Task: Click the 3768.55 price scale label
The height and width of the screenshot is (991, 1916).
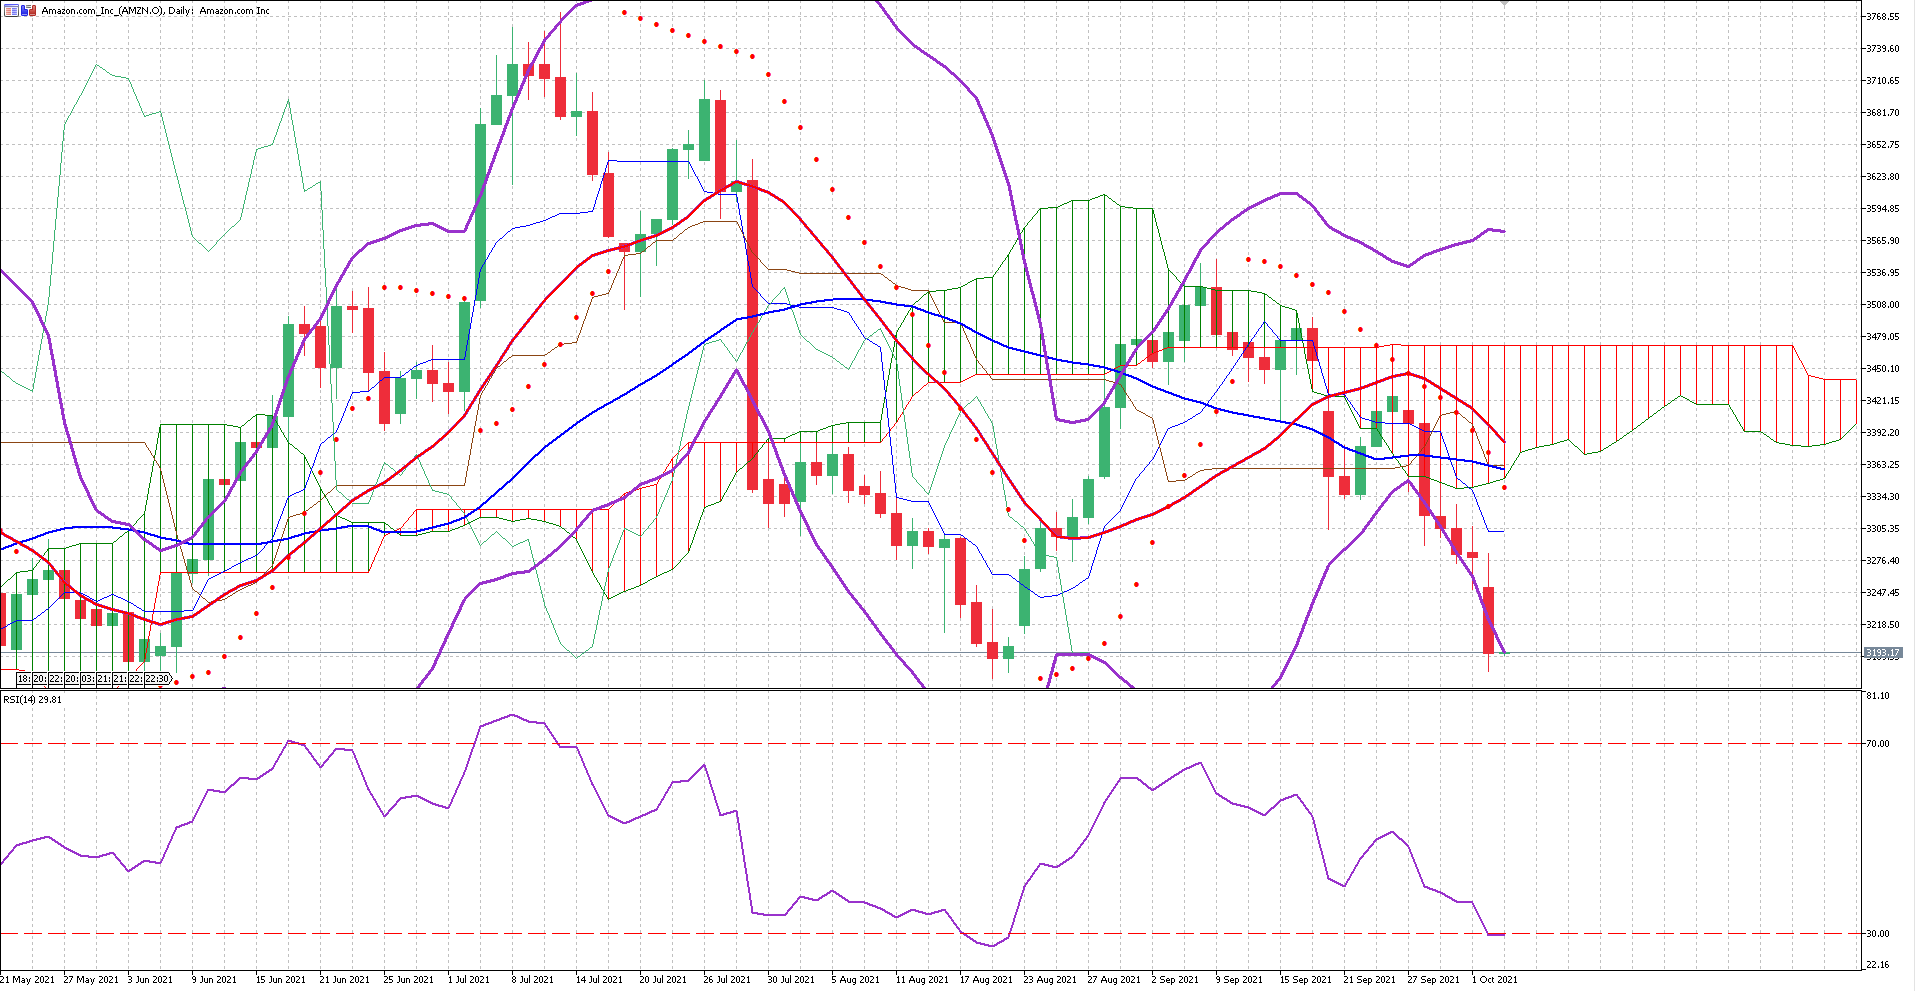Action: pyautogui.click(x=1882, y=17)
